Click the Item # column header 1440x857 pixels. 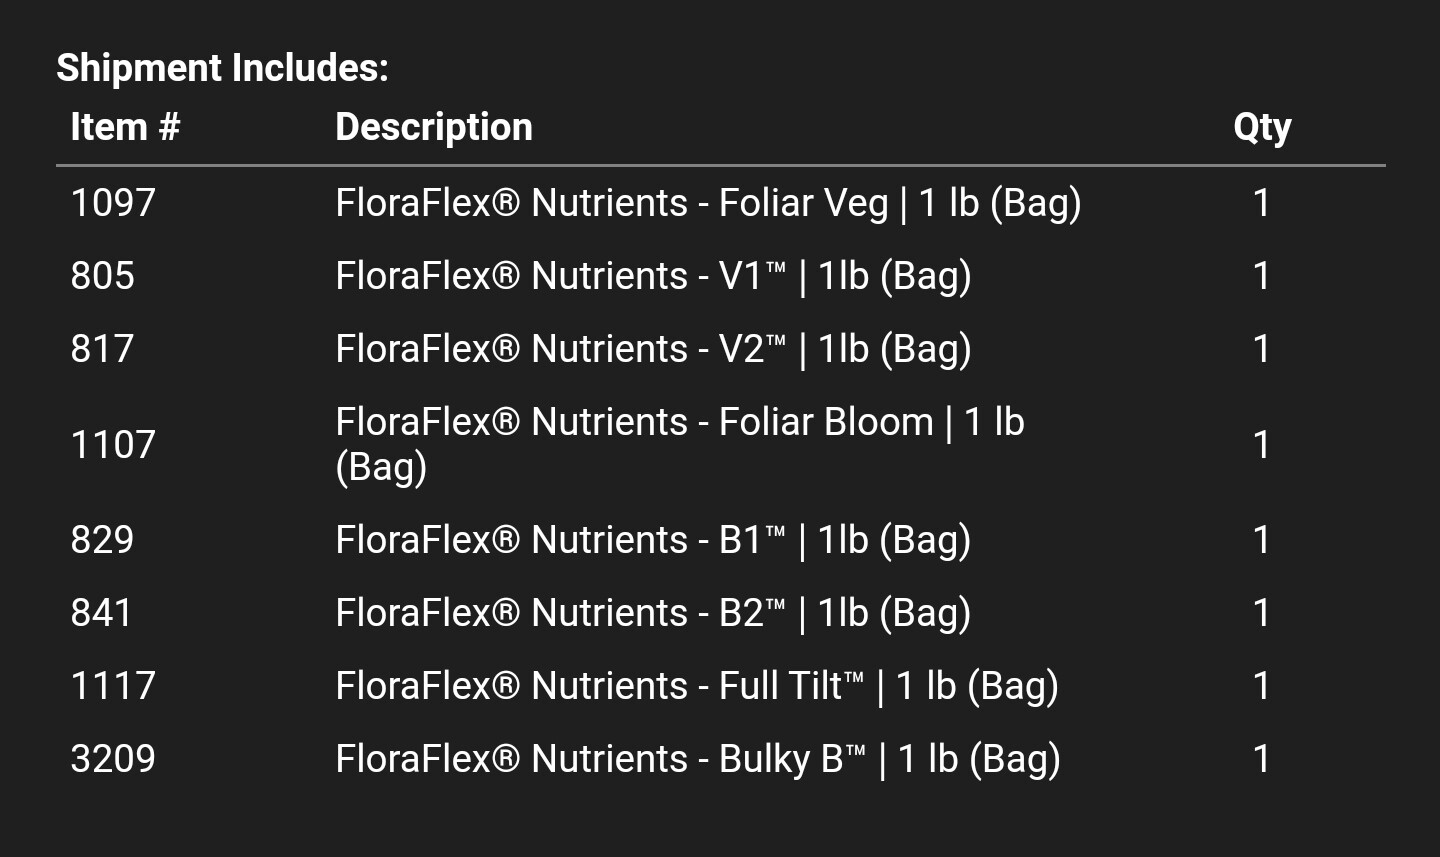pos(125,127)
